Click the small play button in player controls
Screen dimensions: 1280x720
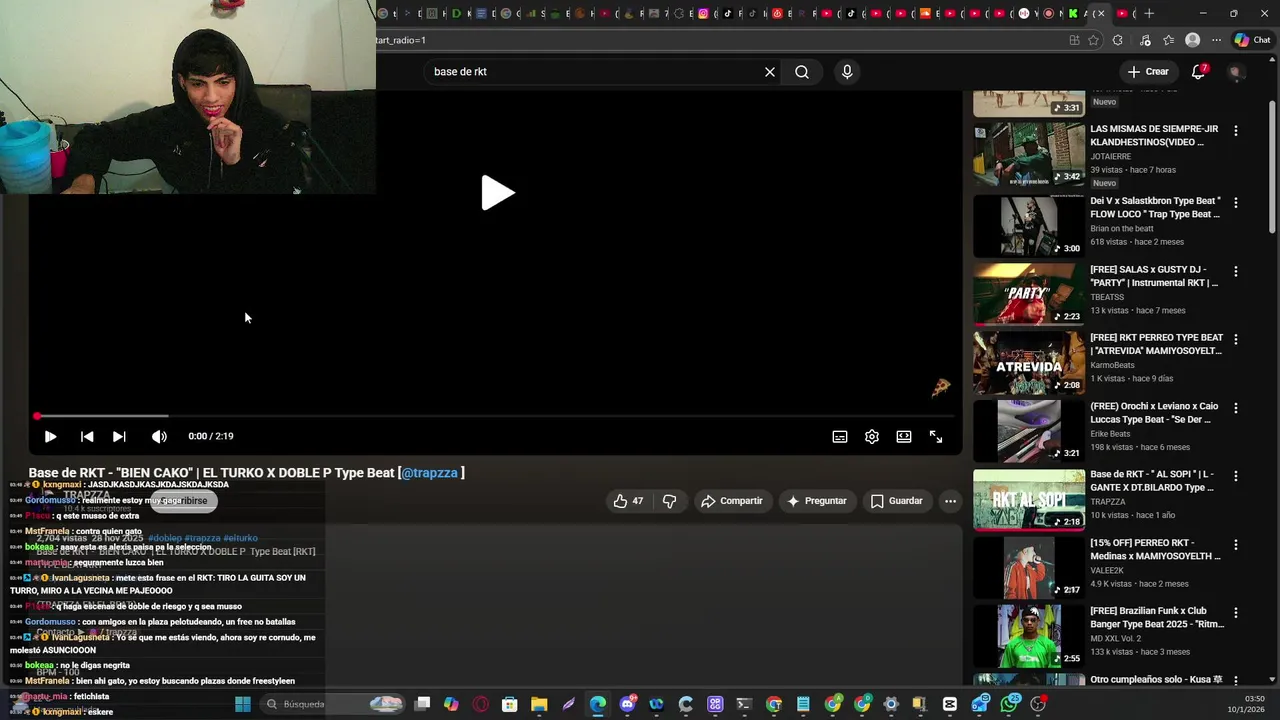[x=50, y=436]
